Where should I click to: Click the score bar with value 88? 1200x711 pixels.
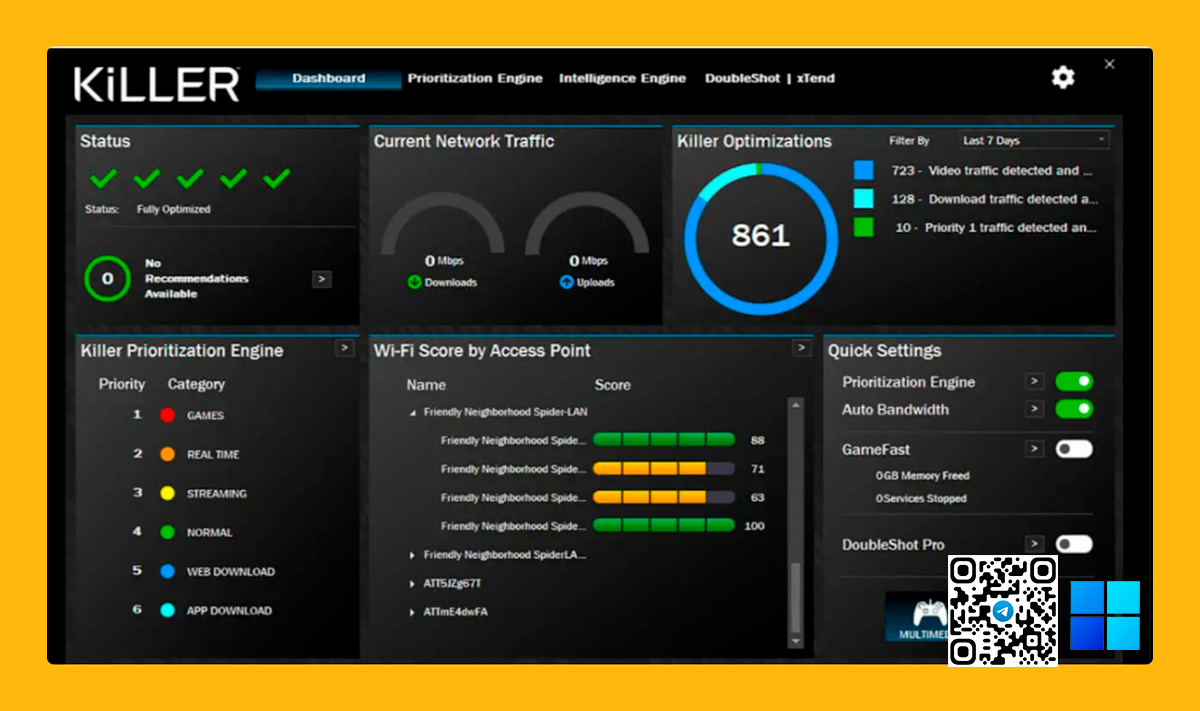(x=664, y=440)
